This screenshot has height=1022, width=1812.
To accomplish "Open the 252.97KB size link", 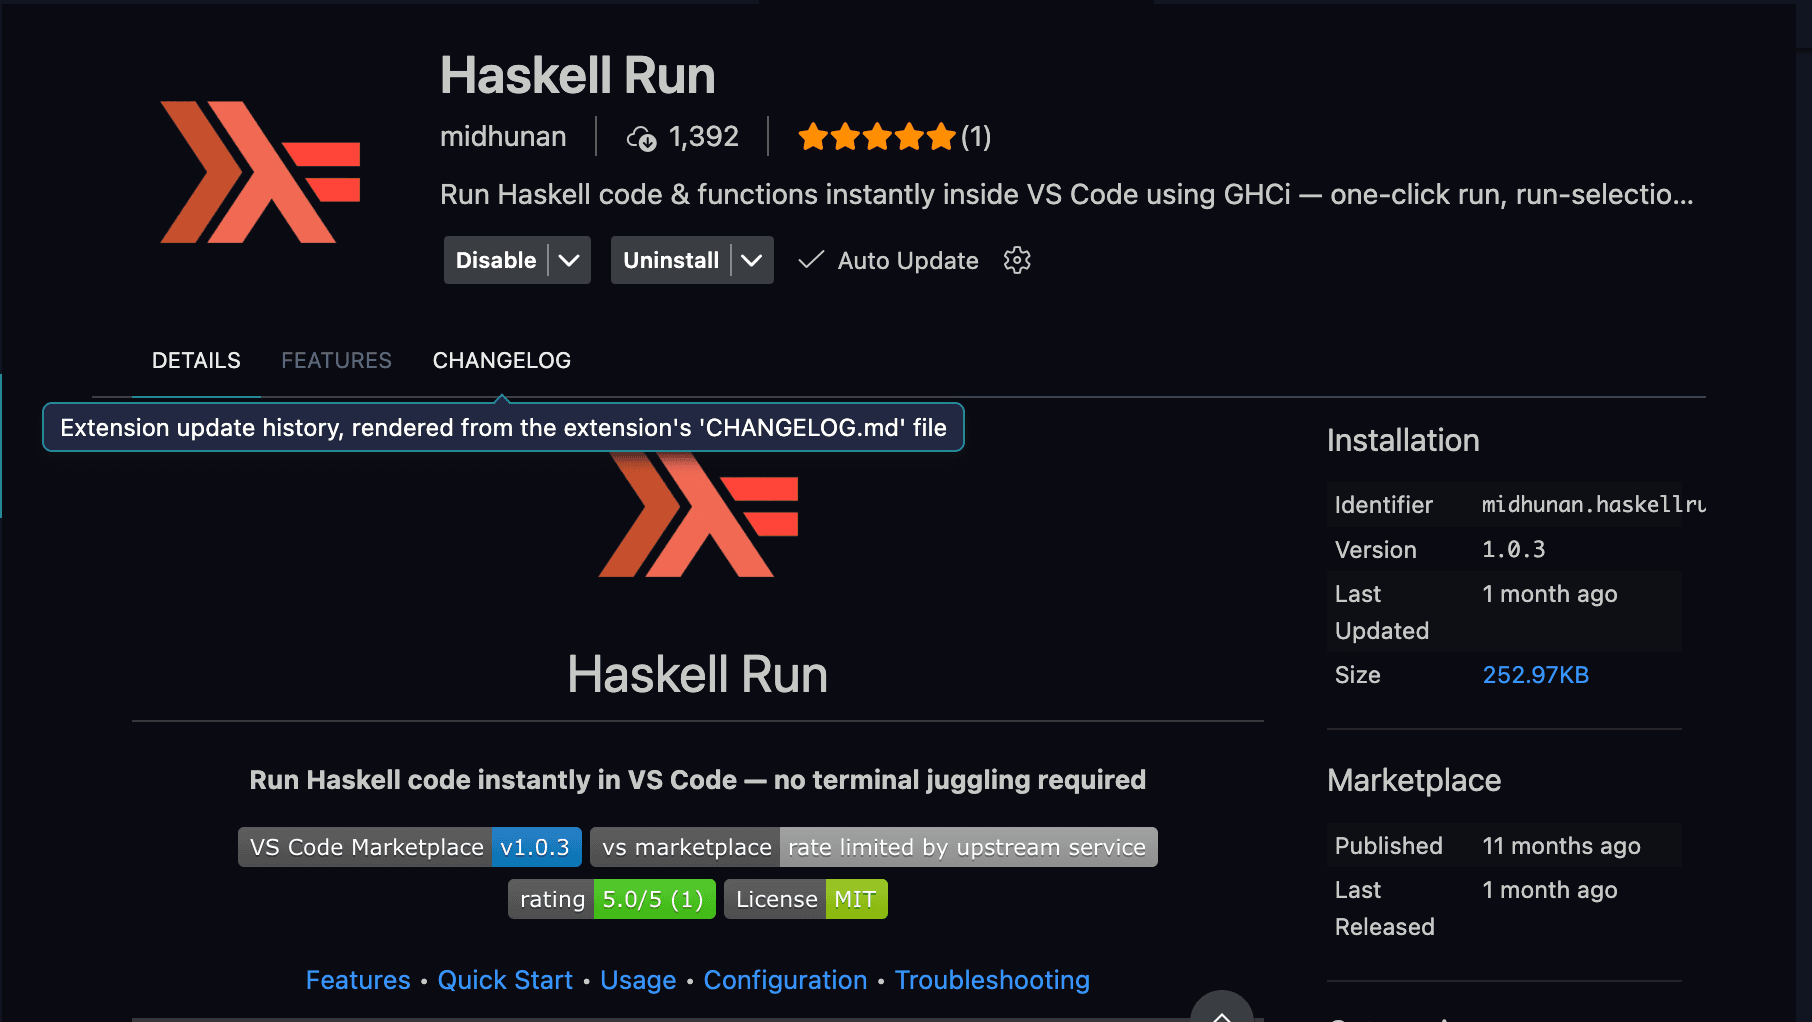I will (1536, 675).
